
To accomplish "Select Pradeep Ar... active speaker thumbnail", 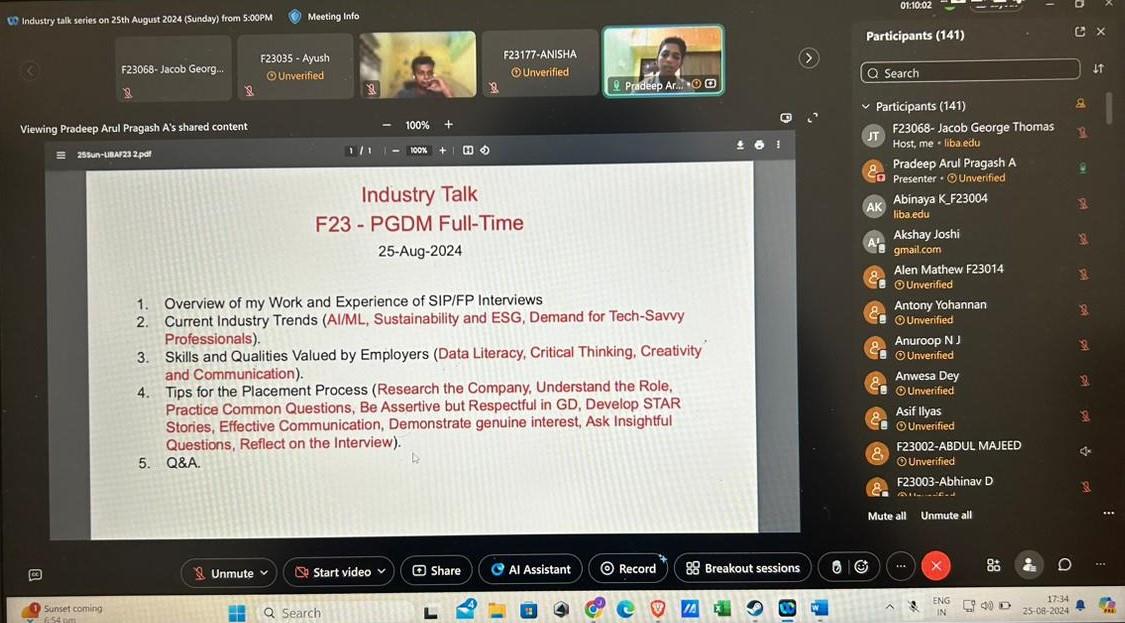I will click(x=663, y=60).
